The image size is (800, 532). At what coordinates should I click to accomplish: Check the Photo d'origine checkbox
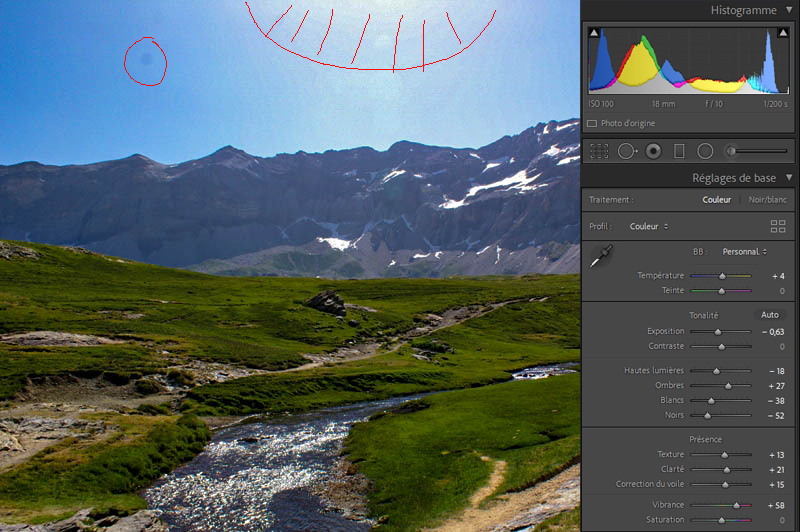pyautogui.click(x=592, y=123)
